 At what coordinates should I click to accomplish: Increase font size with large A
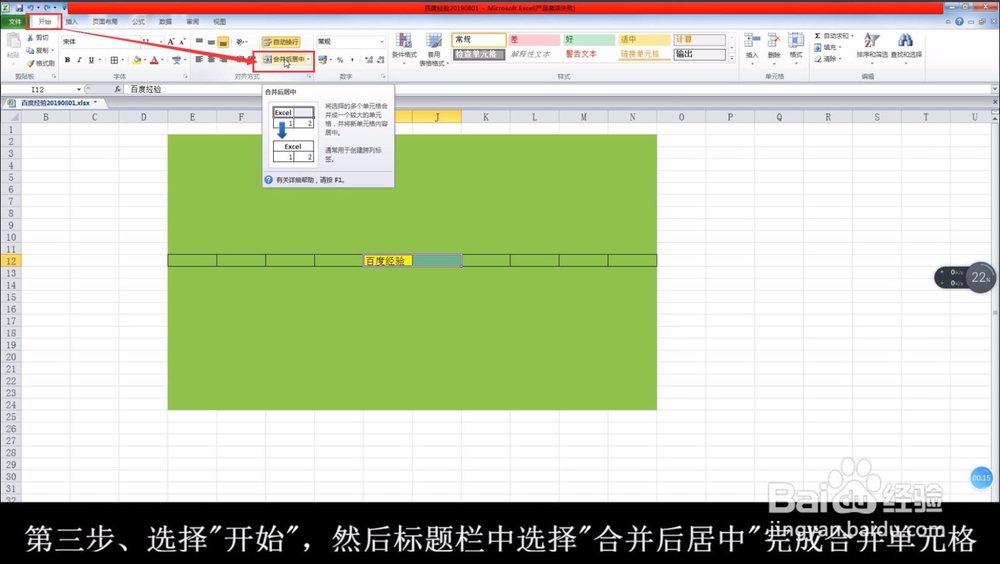click(x=170, y=41)
